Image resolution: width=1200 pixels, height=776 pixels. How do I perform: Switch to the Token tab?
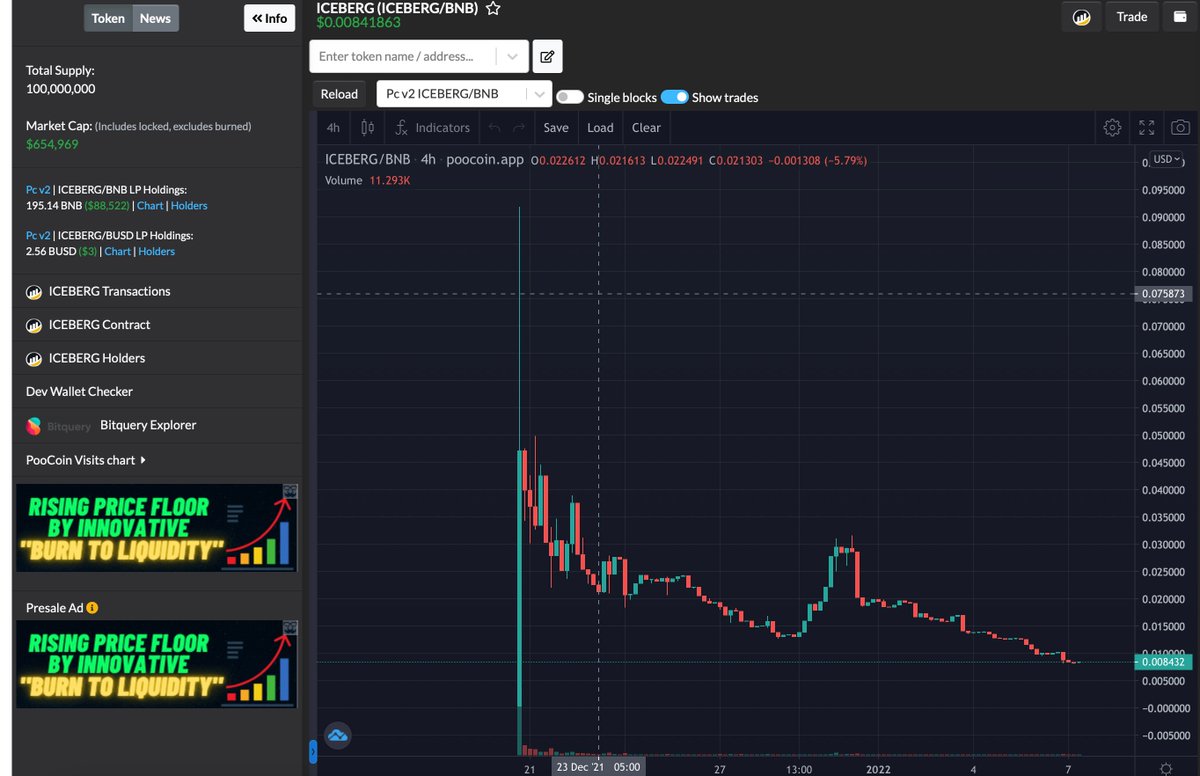[x=108, y=18]
